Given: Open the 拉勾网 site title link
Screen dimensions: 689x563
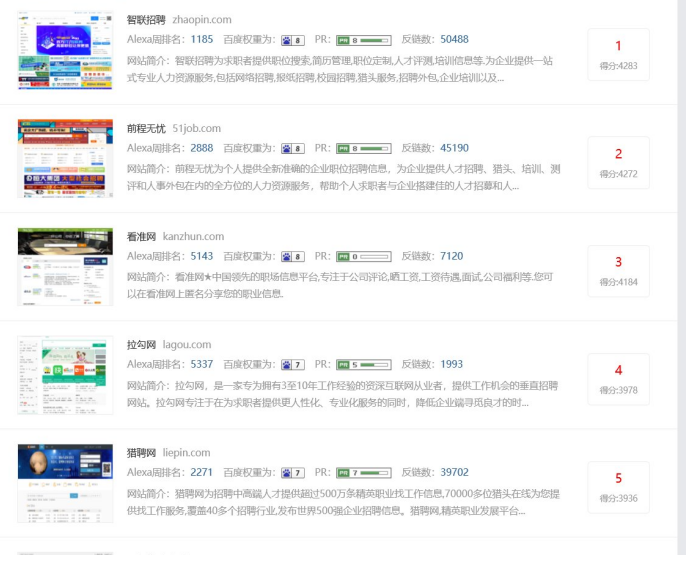Looking at the screenshot, I should (x=141, y=345).
